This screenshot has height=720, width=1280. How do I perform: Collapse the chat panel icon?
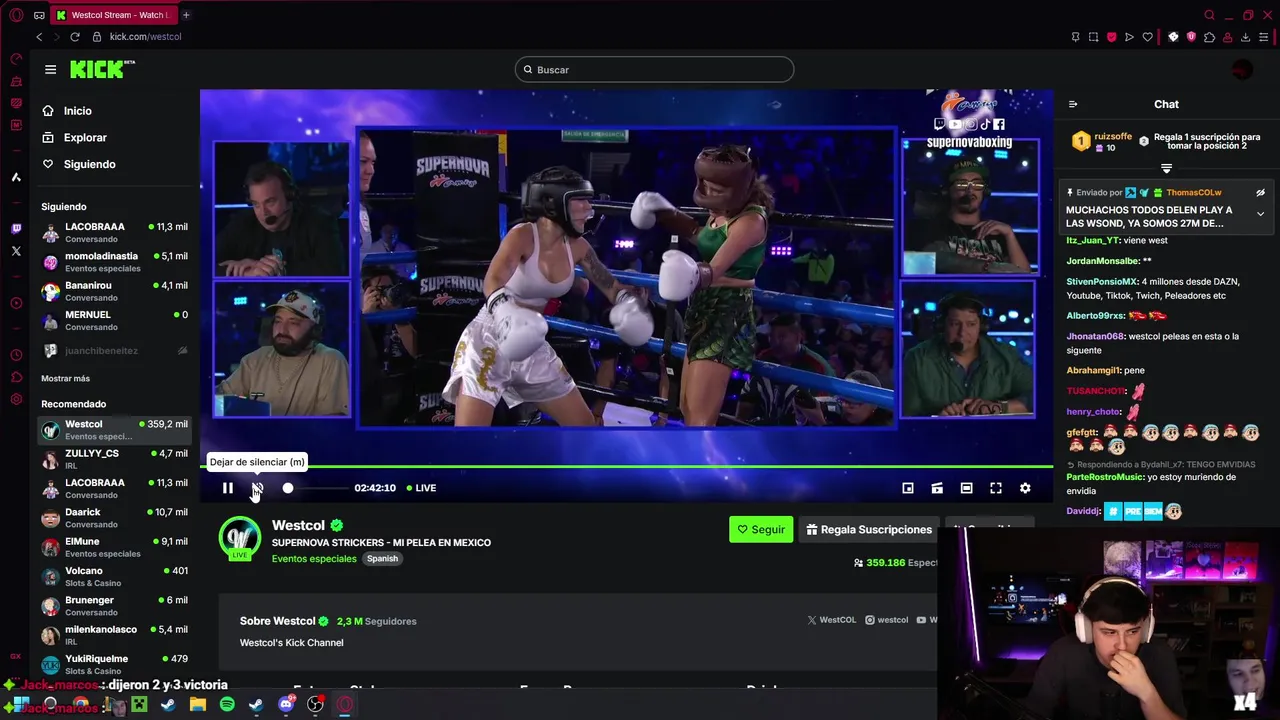coord(1073,104)
